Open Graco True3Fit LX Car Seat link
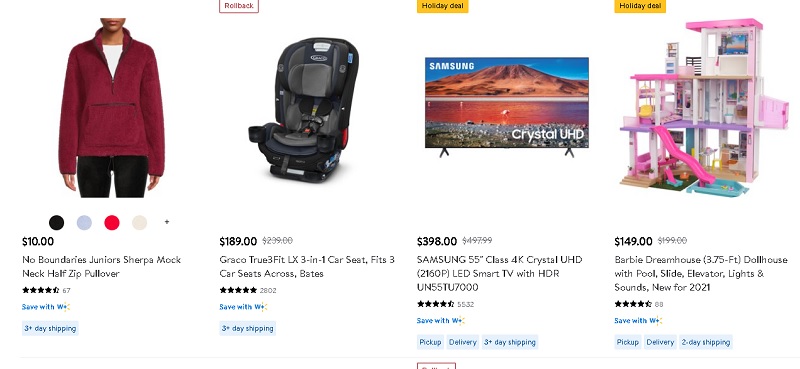 pyautogui.click(x=307, y=266)
